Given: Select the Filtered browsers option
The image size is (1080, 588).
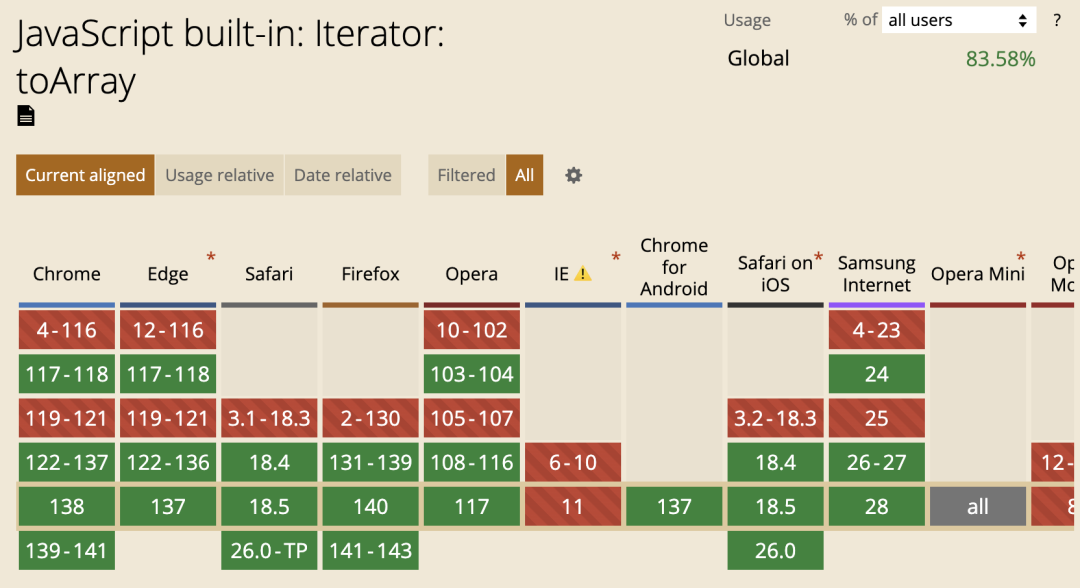Looking at the screenshot, I should [x=466, y=175].
